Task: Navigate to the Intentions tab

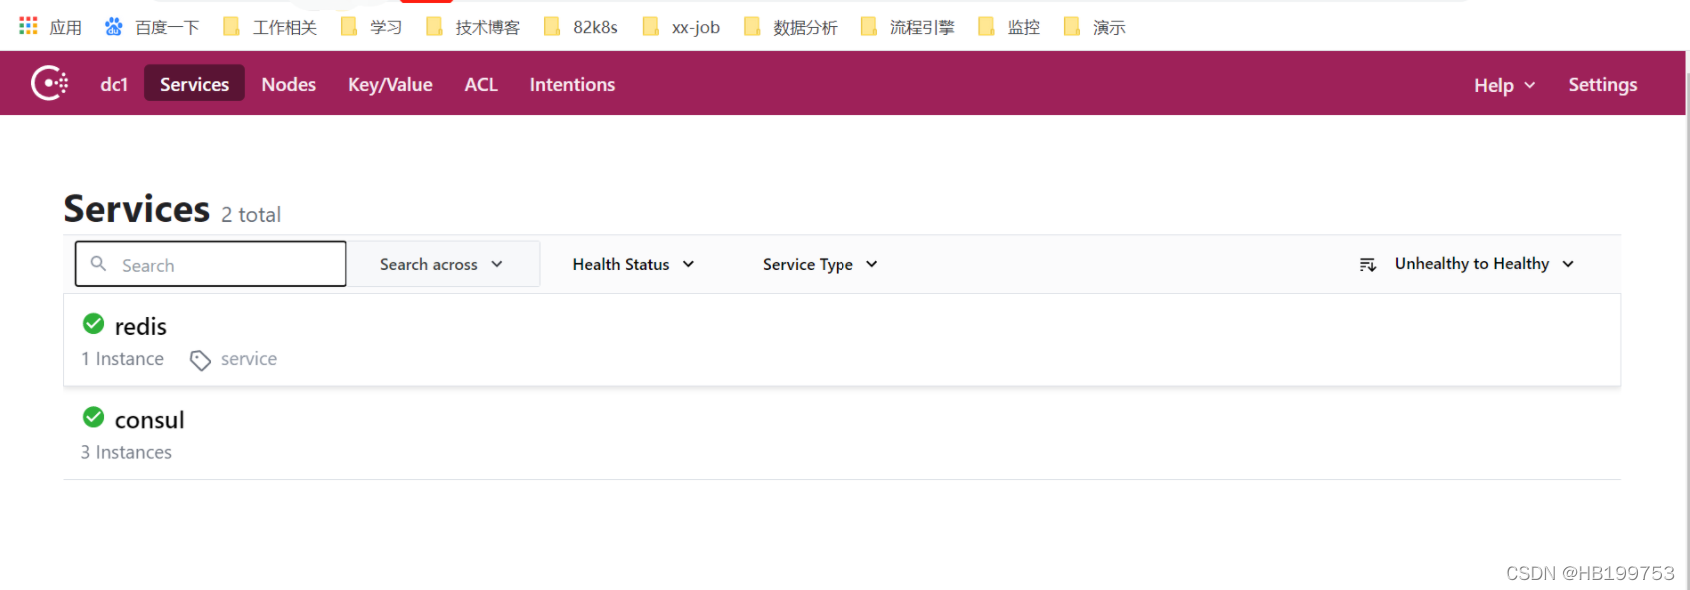Action: pos(572,84)
